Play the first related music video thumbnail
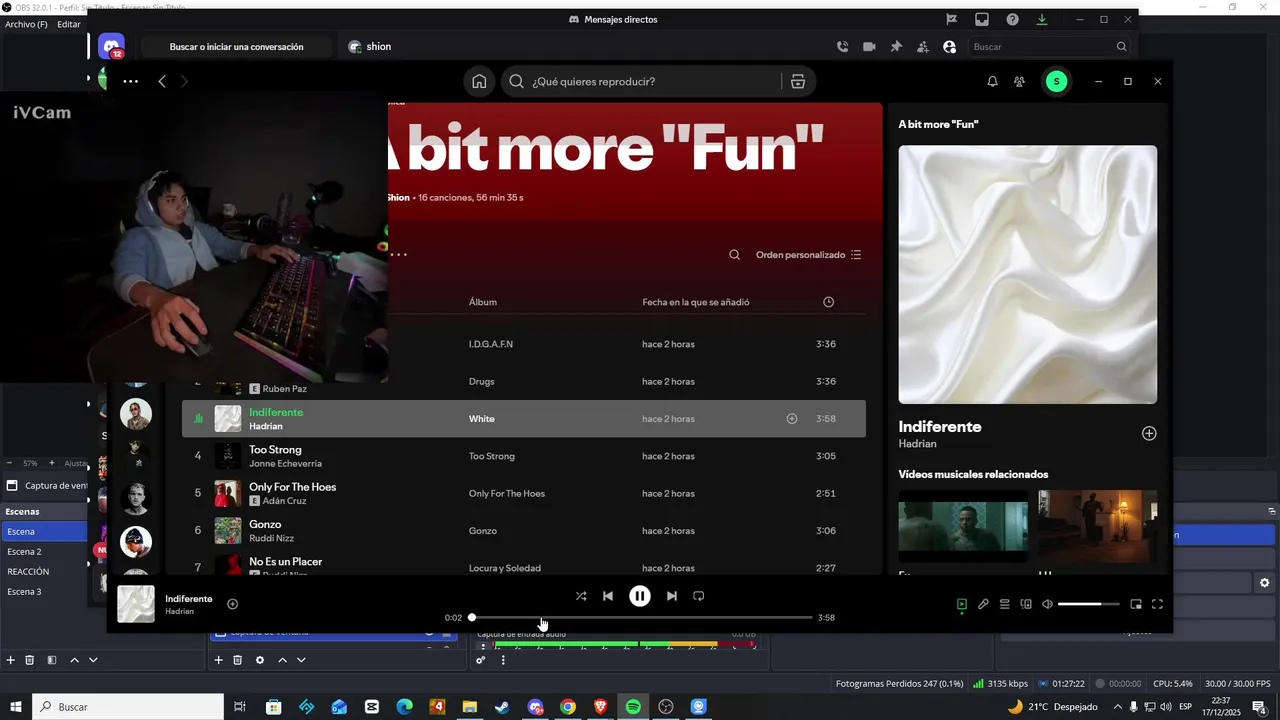 963,526
